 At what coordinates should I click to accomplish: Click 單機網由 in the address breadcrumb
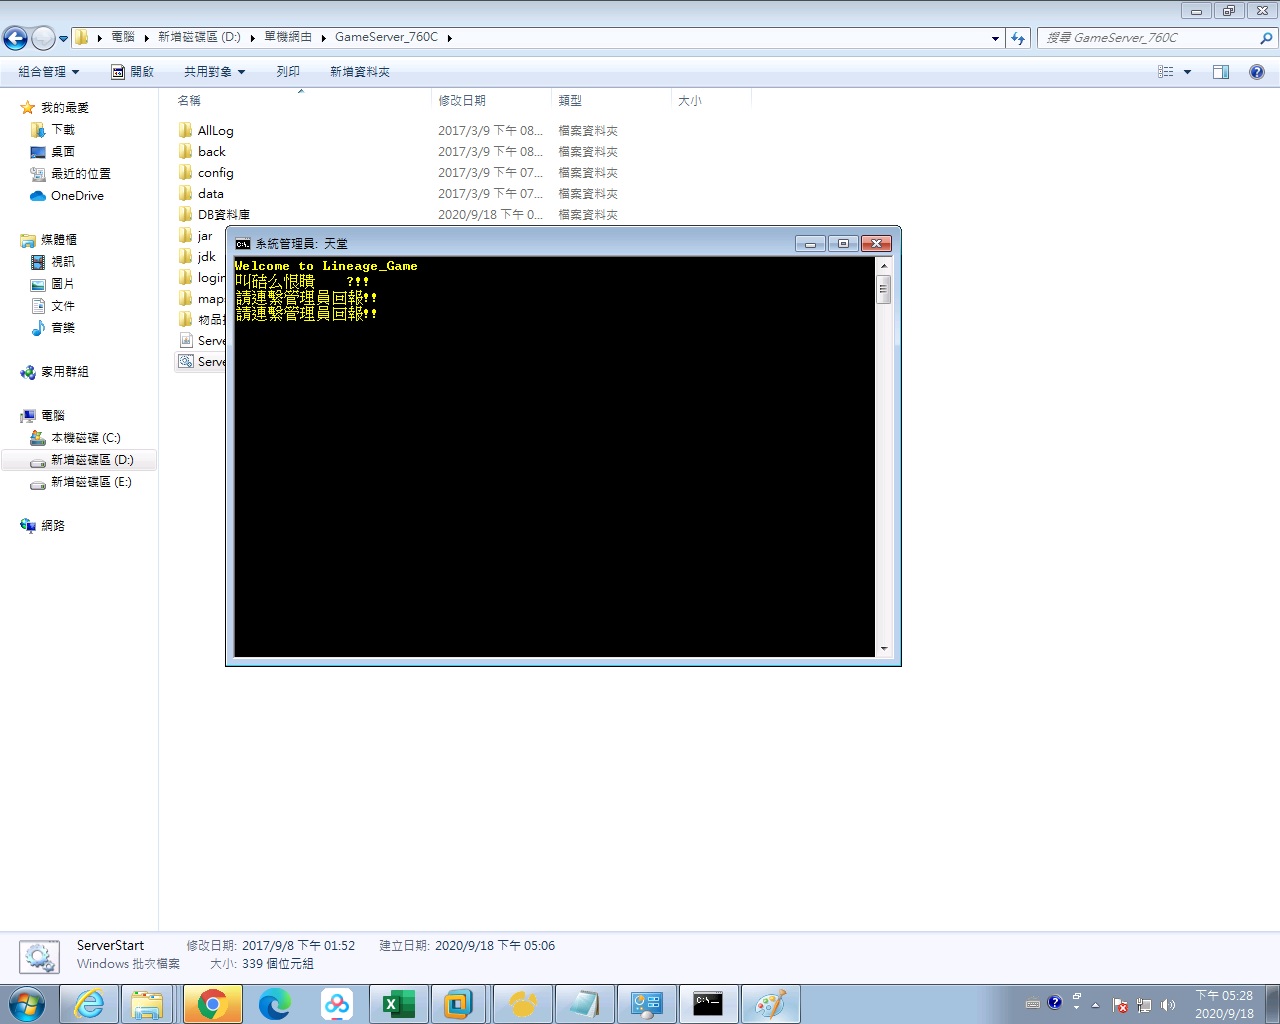coord(288,37)
